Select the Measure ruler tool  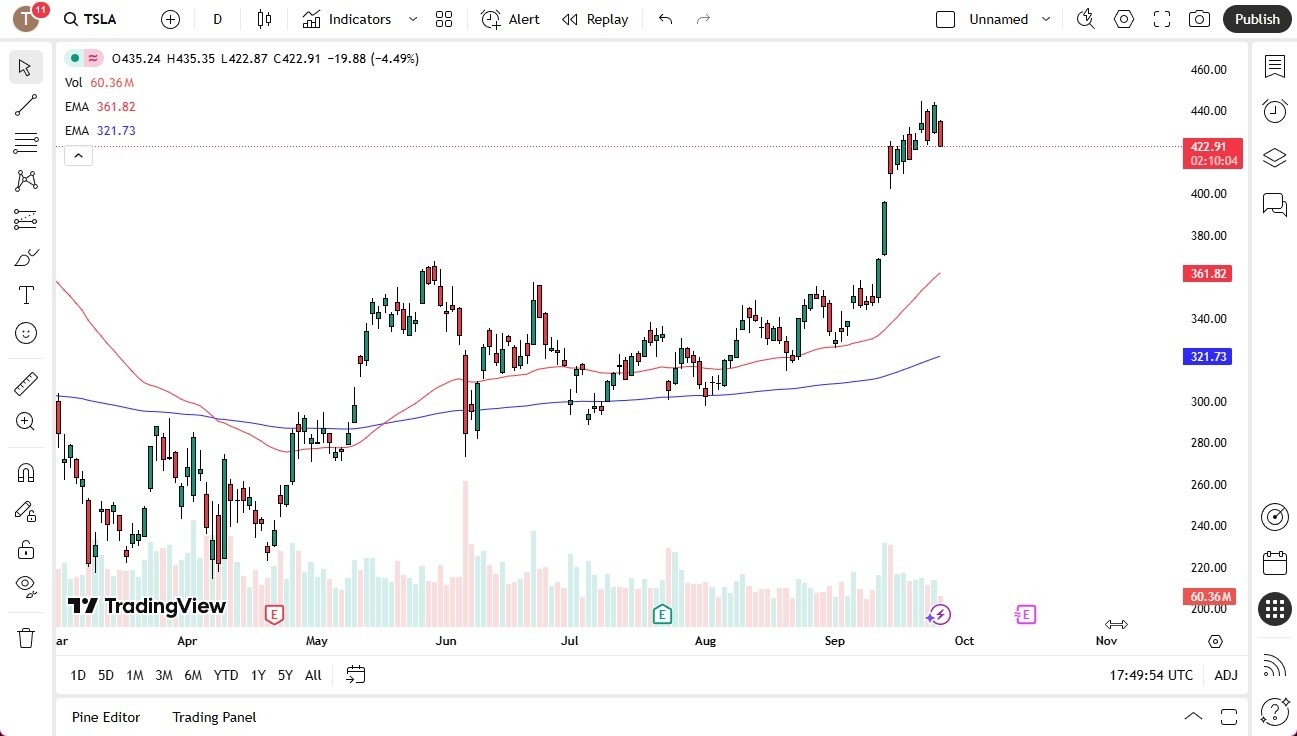(x=25, y=383)
